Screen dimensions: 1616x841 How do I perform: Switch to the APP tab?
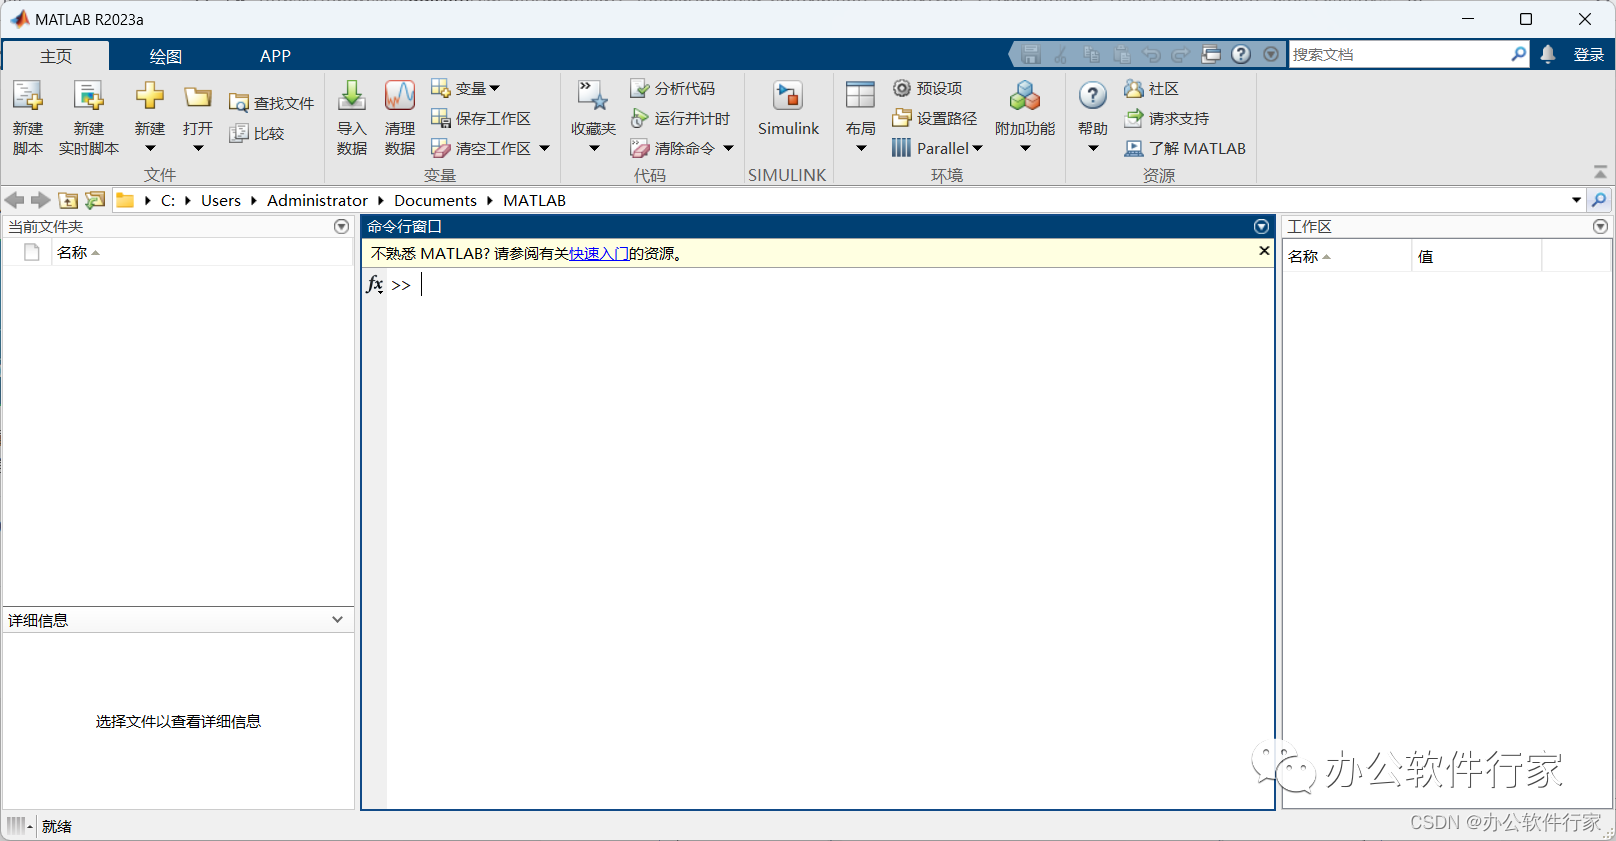tap(275, 56)
